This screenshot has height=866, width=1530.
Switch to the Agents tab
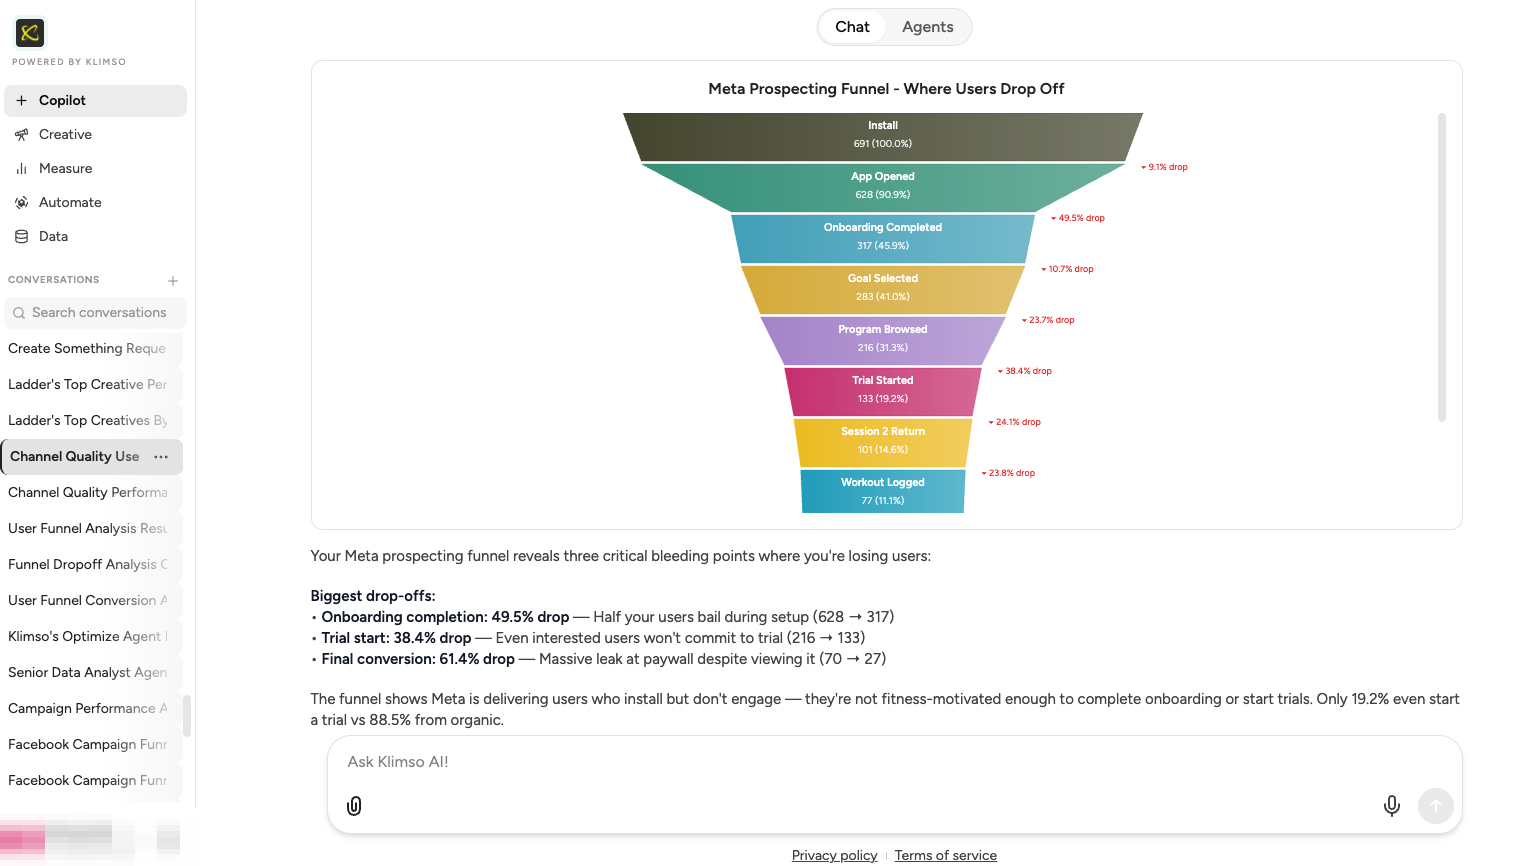tap(927, 27)
